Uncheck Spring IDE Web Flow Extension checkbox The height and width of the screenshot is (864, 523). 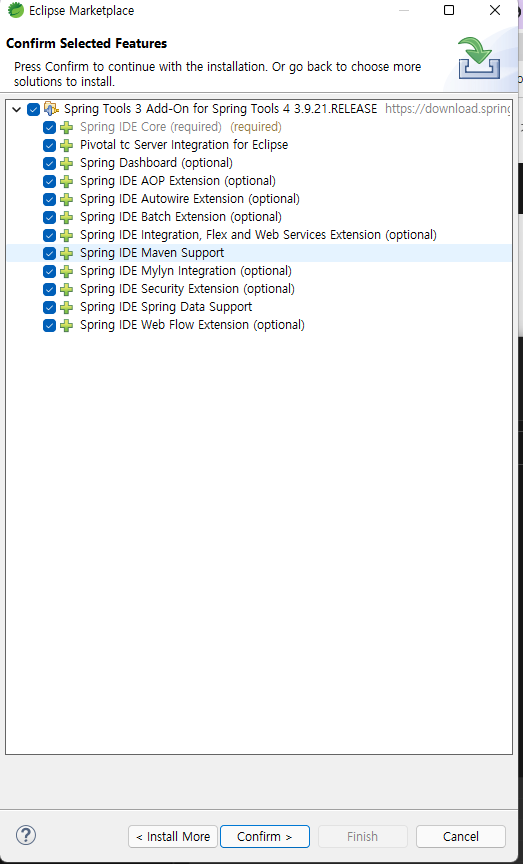pos(49,326)
